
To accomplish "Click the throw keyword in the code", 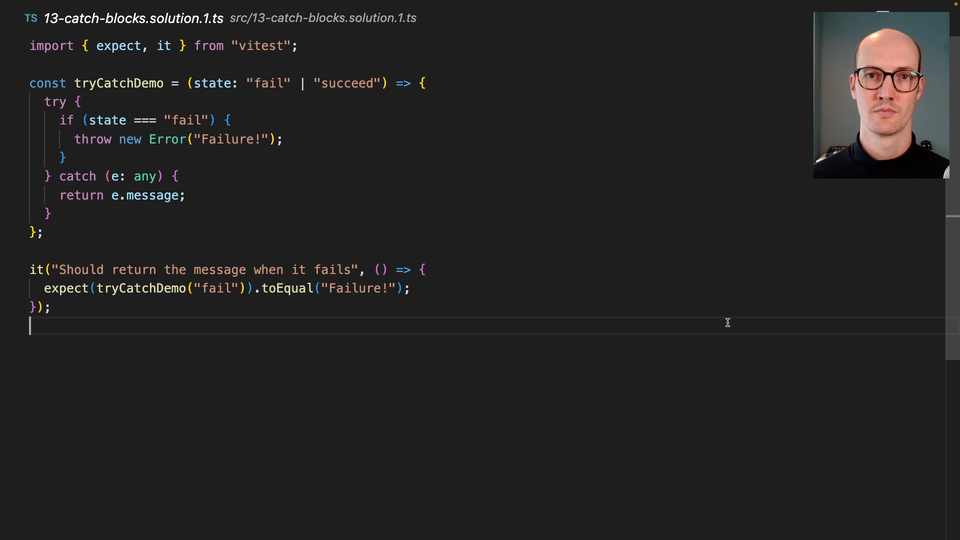I will (x=92, y=139).
